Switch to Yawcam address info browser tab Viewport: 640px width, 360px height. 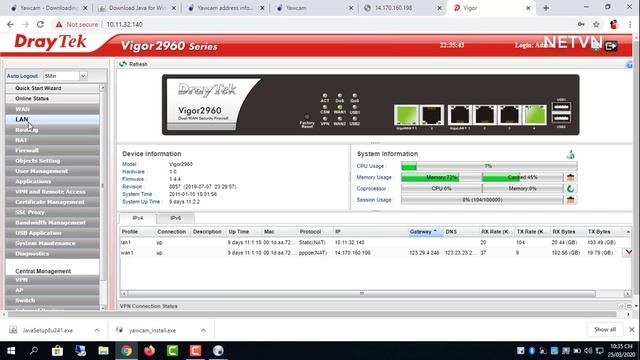pos(226,8)
